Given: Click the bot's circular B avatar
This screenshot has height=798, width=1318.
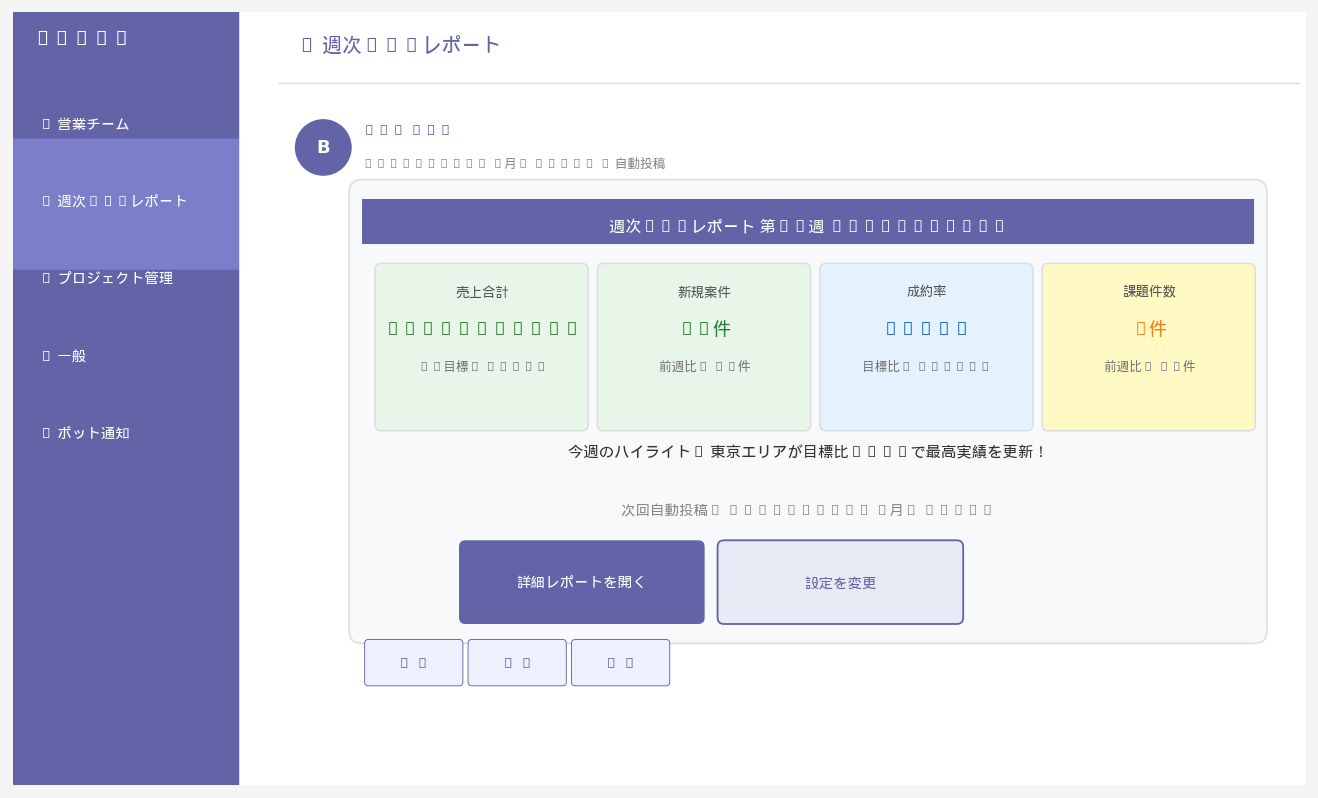Looking at the screenshot, I should click(323, 147).
